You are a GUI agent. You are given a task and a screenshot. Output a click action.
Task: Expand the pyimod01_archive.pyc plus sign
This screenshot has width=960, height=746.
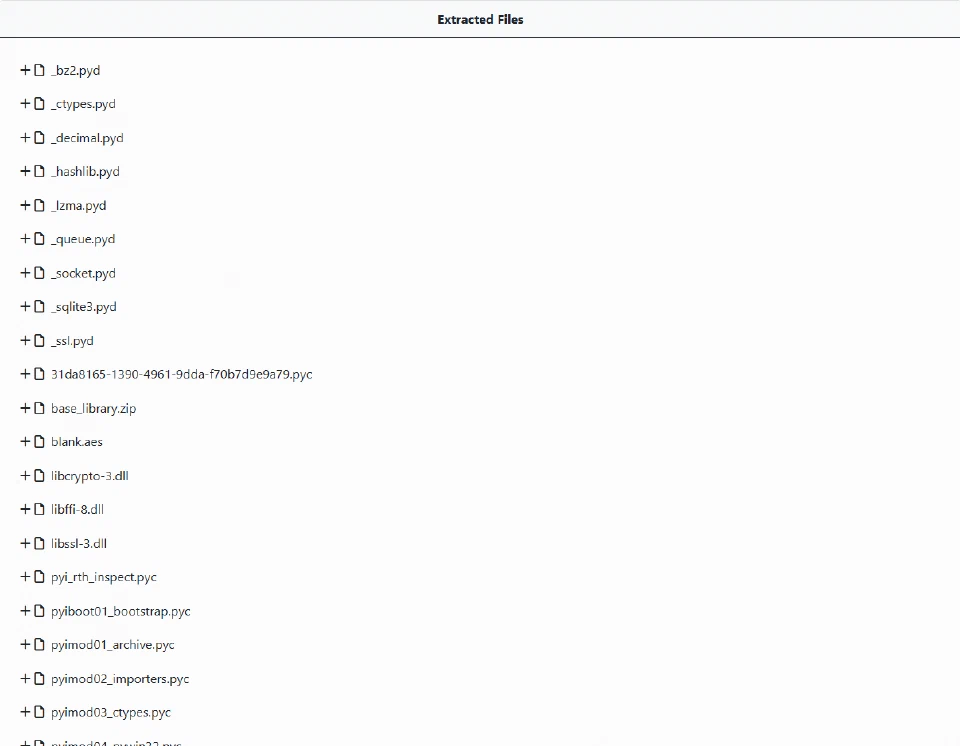[x=25, y=645]
